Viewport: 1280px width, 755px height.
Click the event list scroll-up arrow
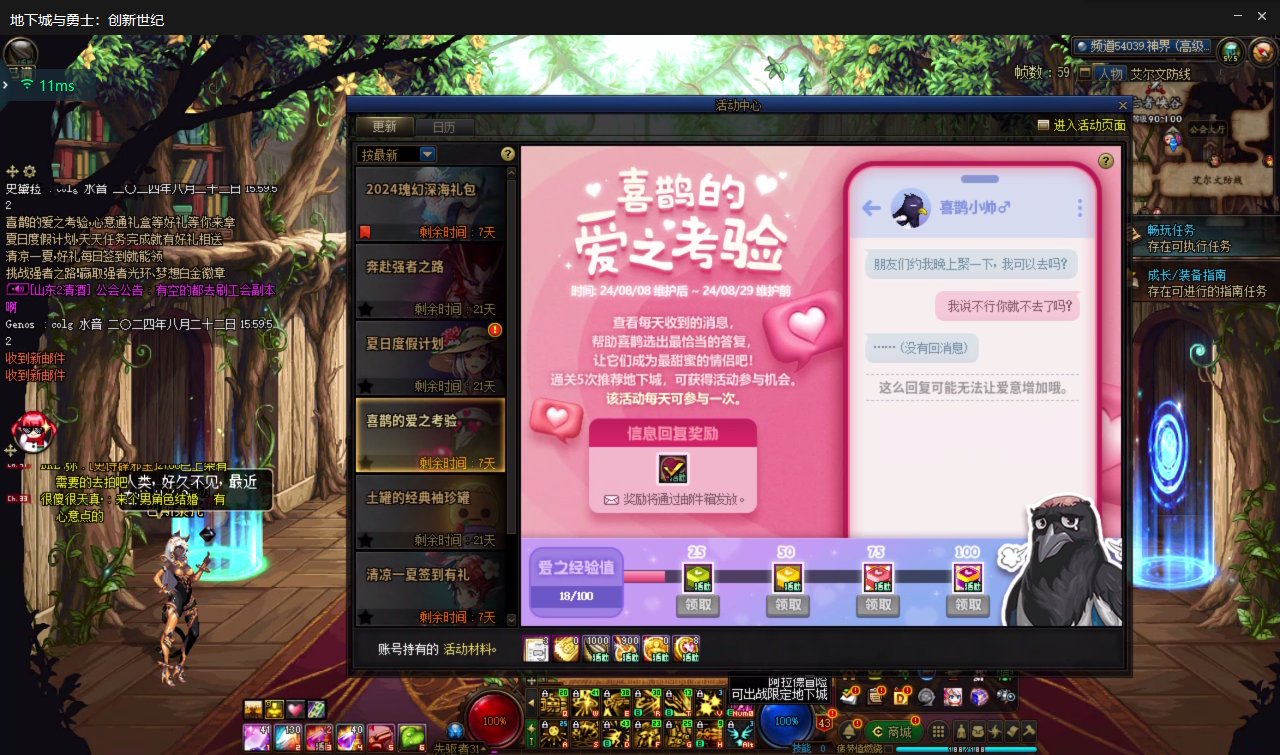tap(512, 172)
